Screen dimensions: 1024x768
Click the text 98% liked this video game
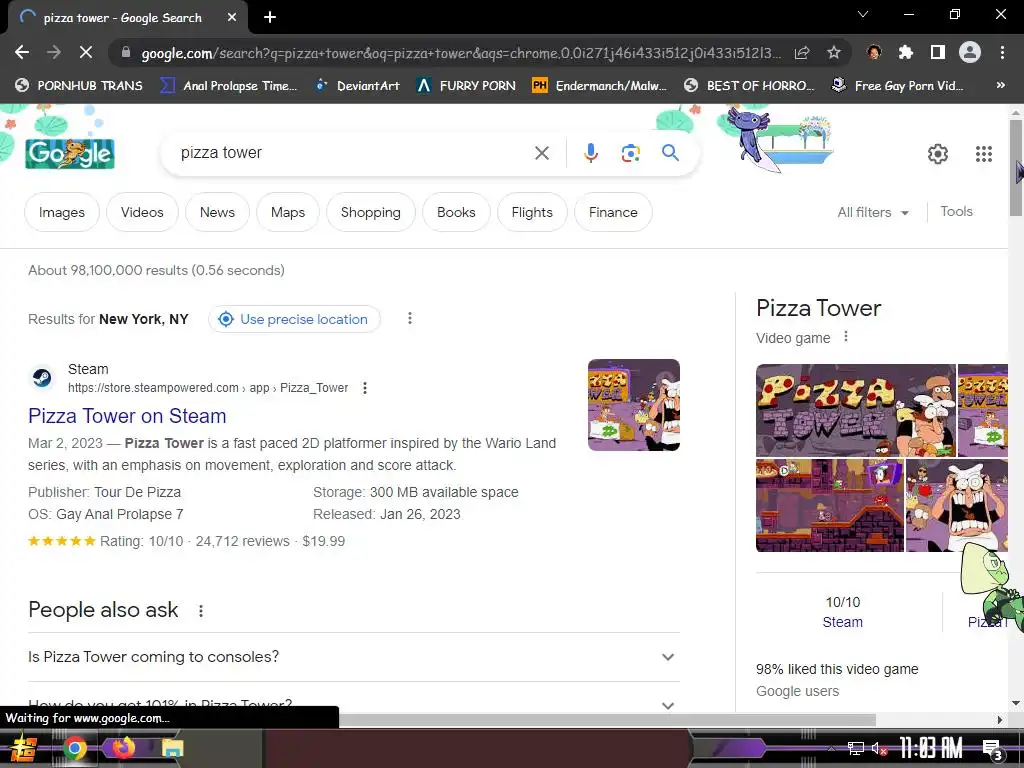tap(837, 669)
